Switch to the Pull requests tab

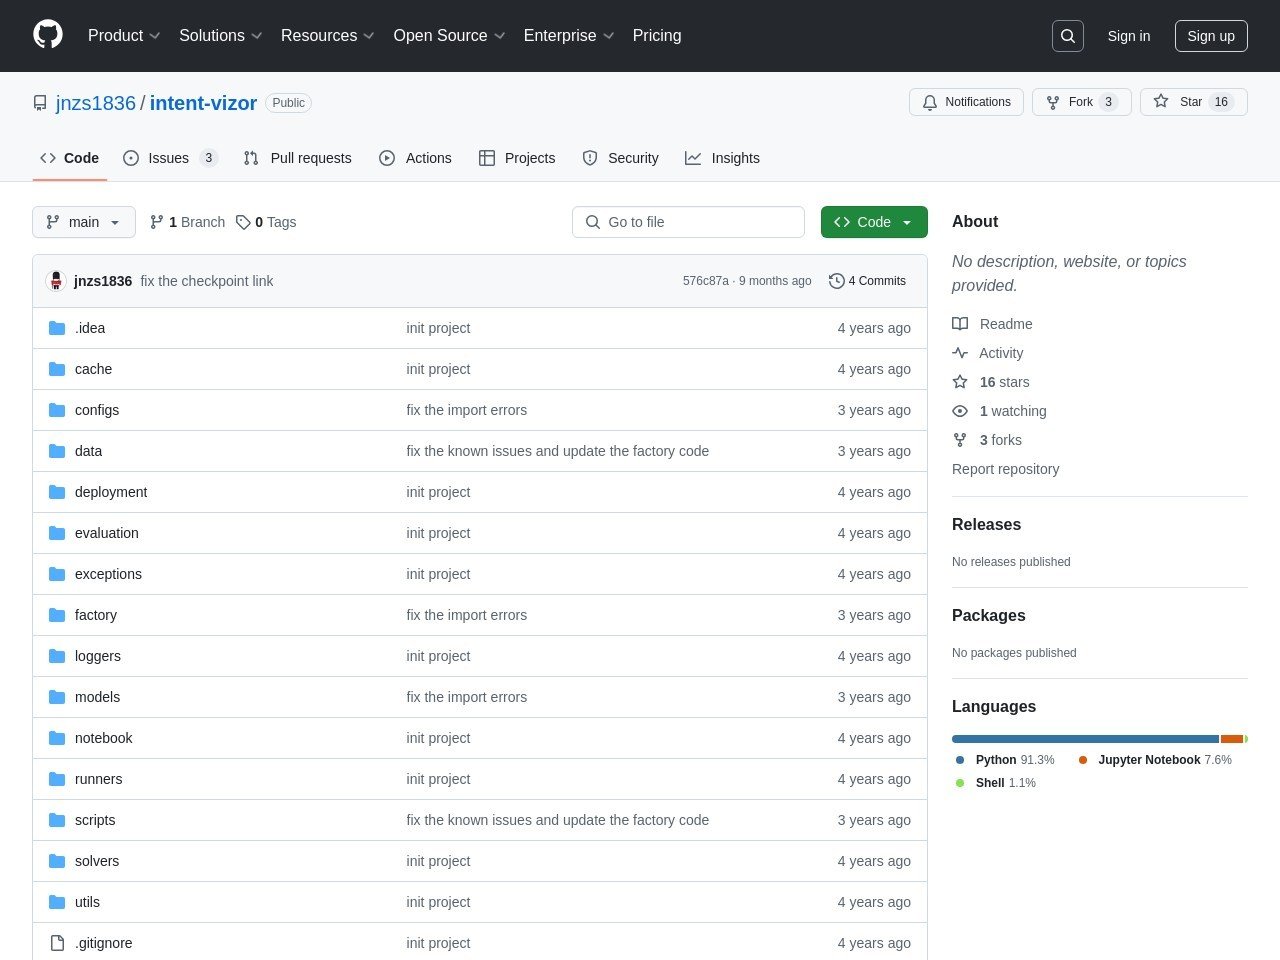298,158
